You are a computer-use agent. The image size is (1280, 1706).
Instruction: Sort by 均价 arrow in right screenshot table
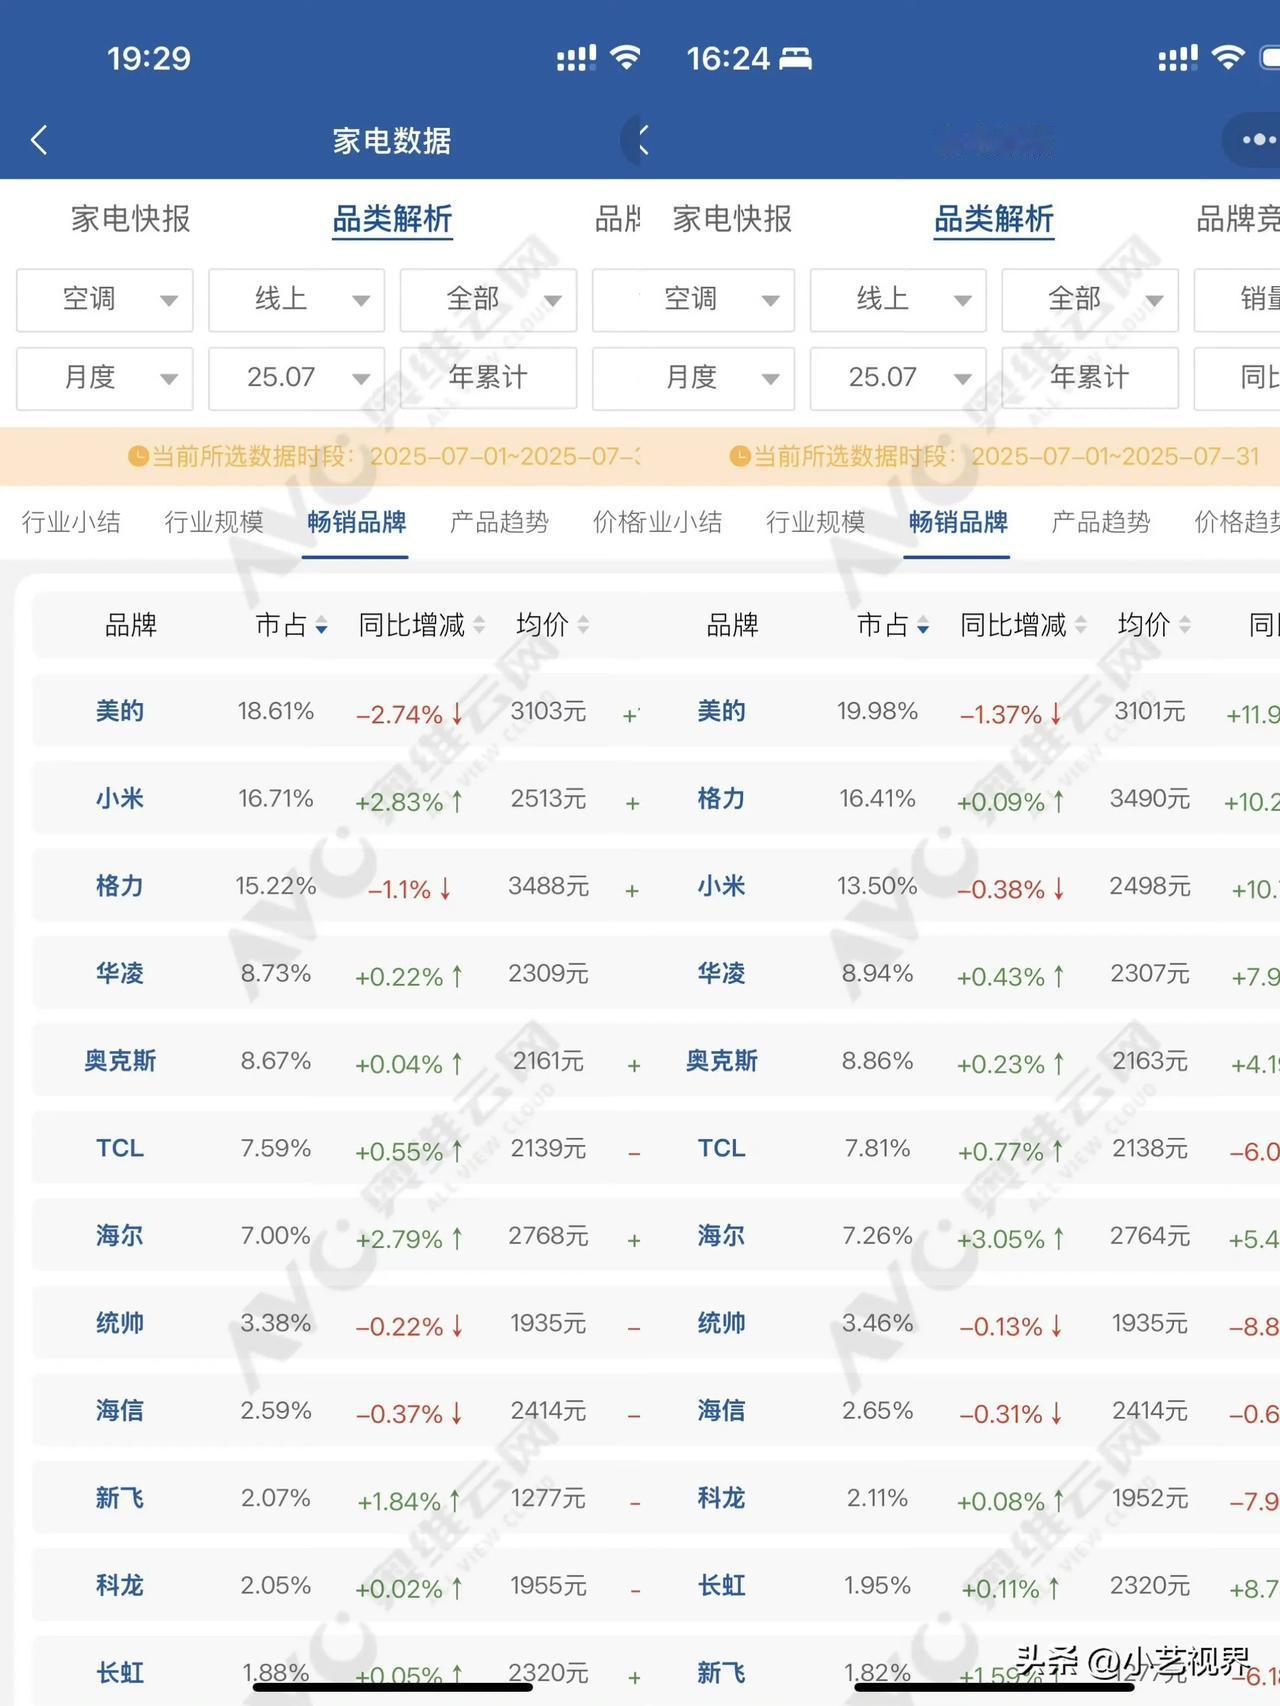1185,626
